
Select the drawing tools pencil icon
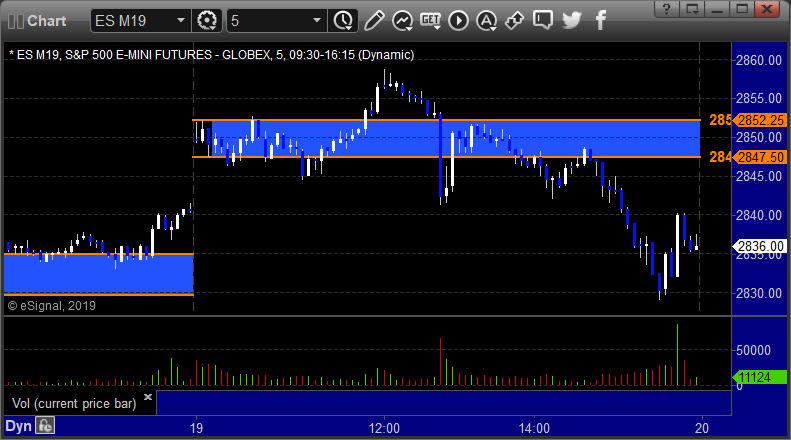pos(374,21)
